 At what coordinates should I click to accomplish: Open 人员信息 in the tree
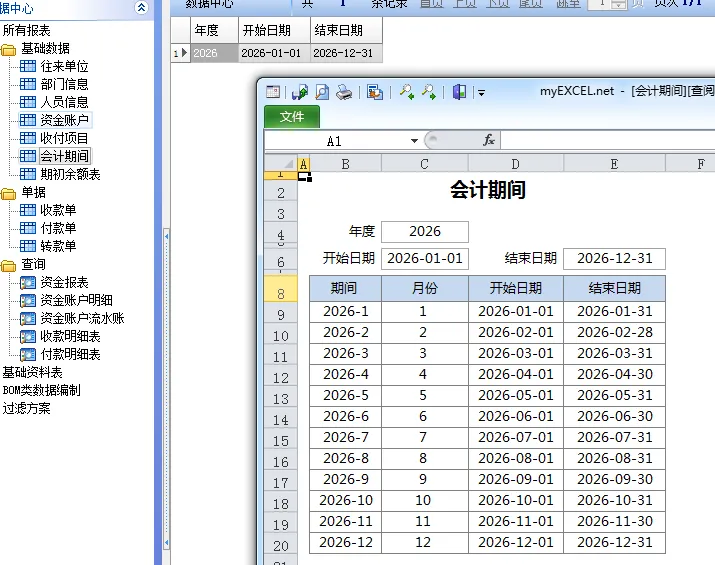tap(64, 102)
